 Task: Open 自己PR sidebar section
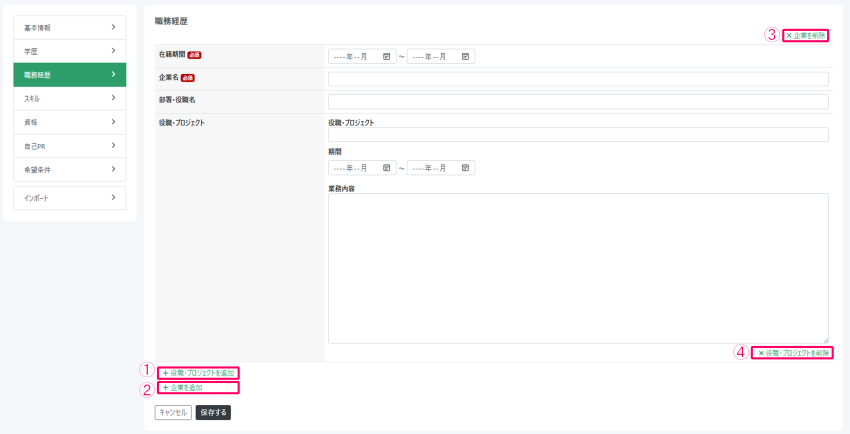(69, 146)
